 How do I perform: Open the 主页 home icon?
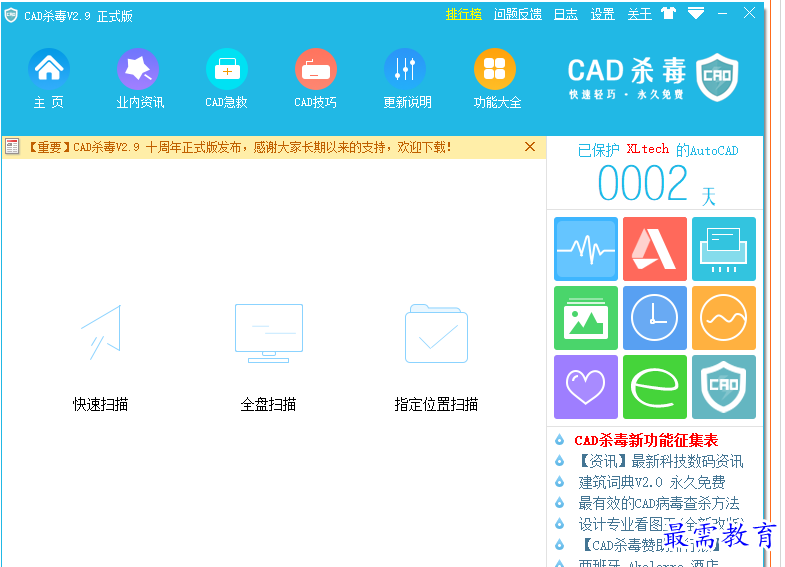(x=49, y=69)
